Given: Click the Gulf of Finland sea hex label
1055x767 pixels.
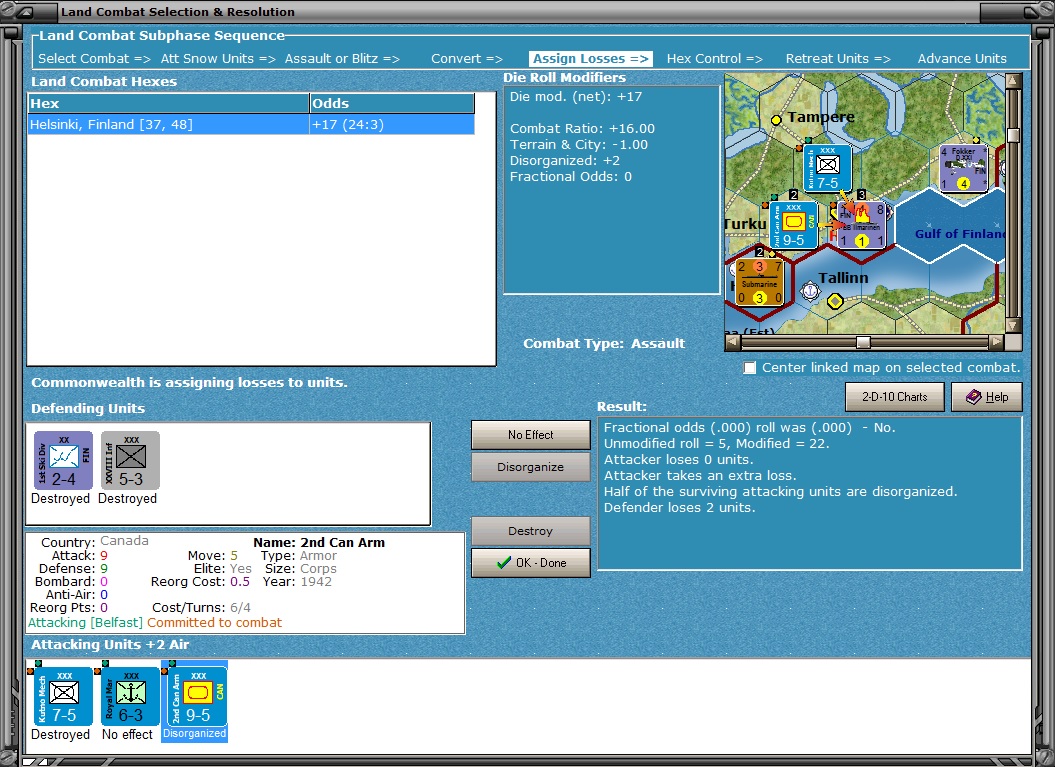Looking at the screenshot, I should pyautogui.click(x=959, y=233).
